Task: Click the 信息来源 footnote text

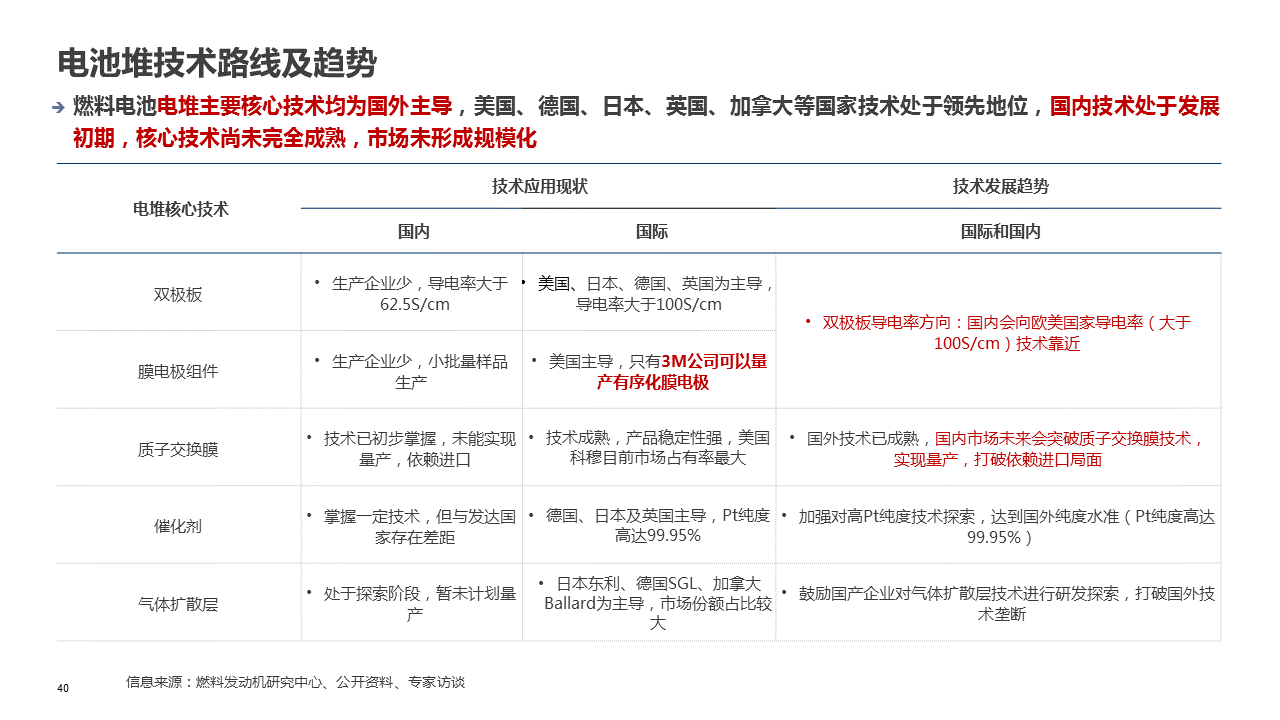Action: (295, 682)
